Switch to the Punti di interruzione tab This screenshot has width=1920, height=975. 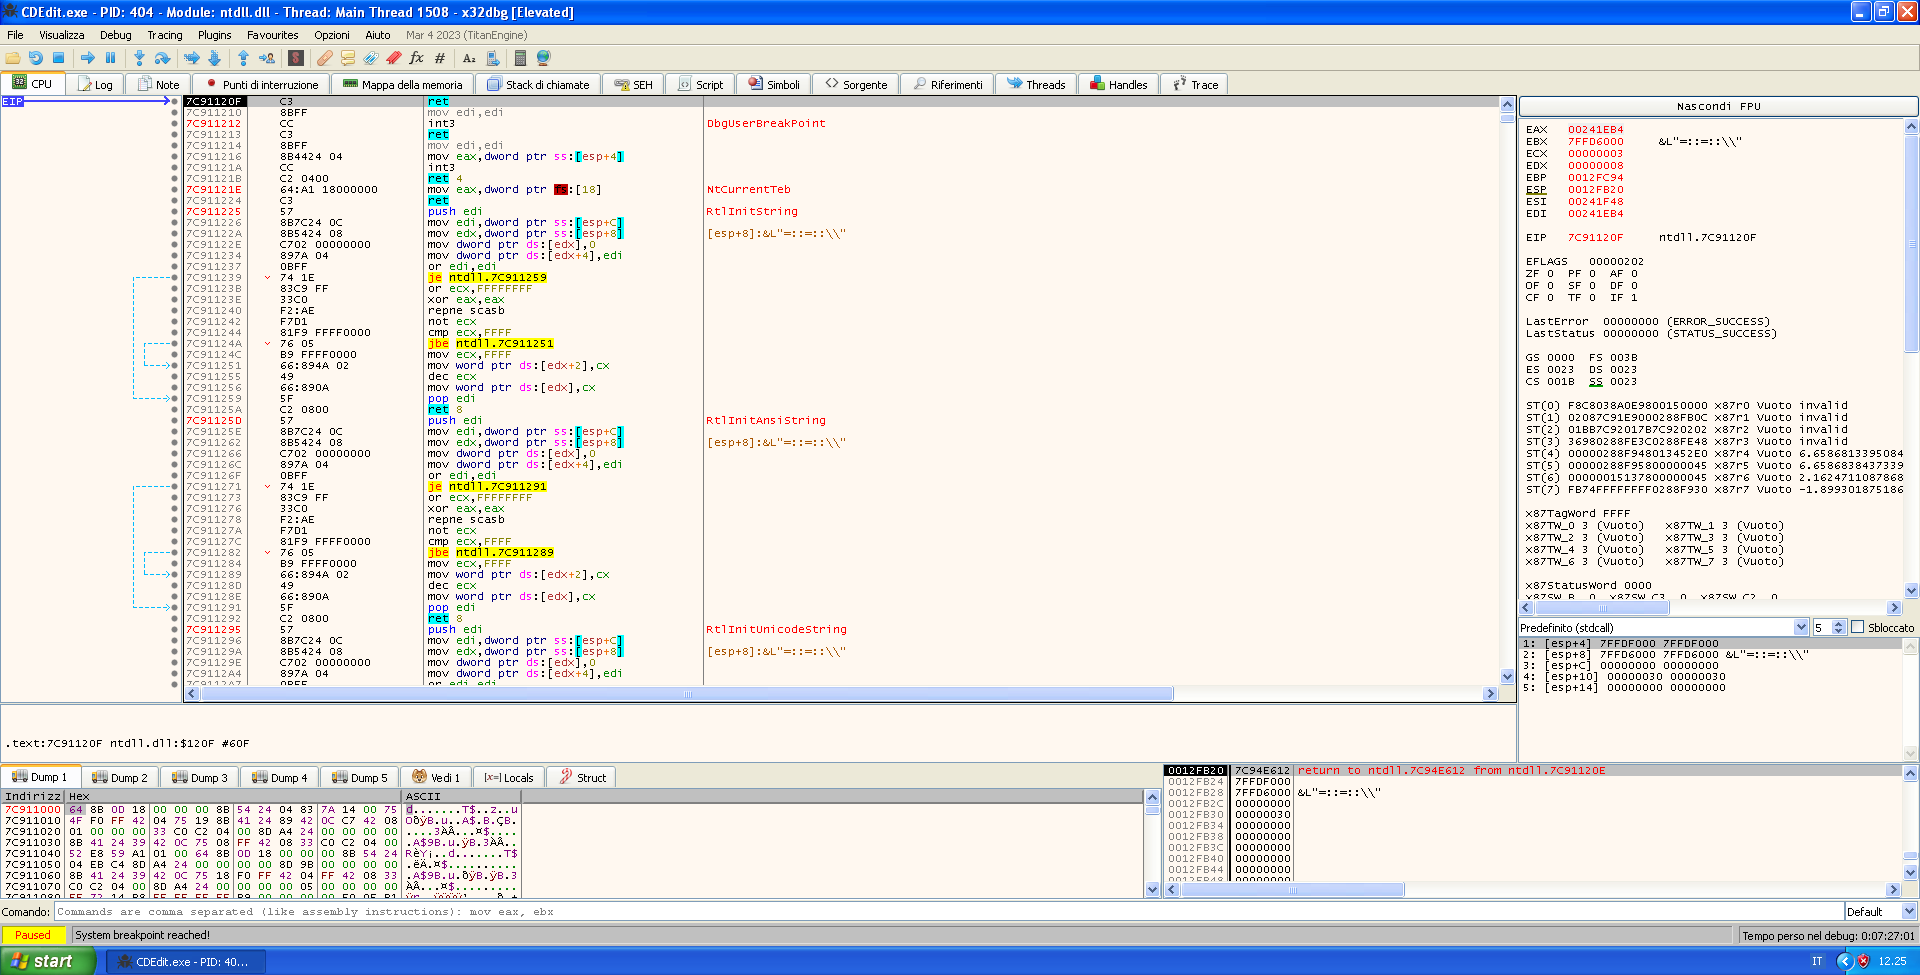click(x=260, y=85)
